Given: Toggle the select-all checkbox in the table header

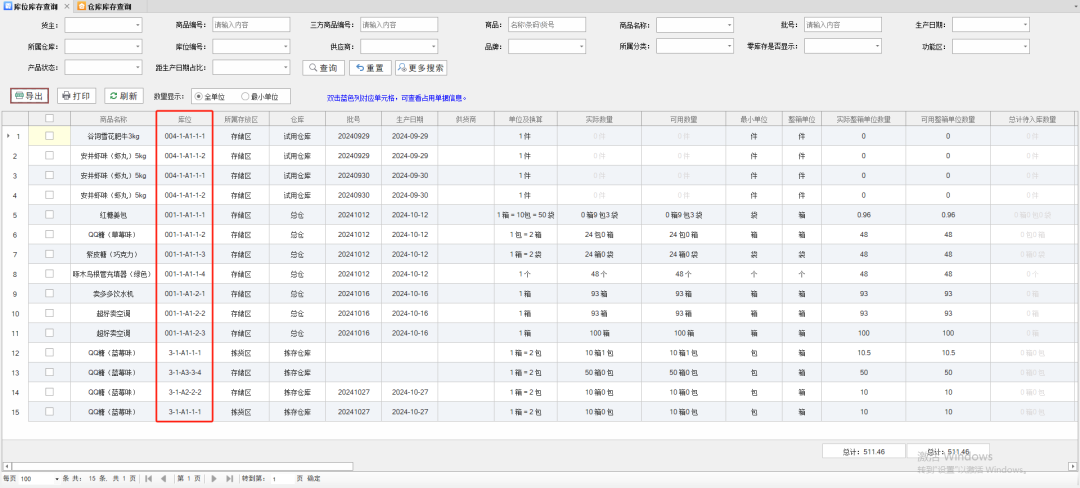Looking at the screenshot, I should point(49,118).
